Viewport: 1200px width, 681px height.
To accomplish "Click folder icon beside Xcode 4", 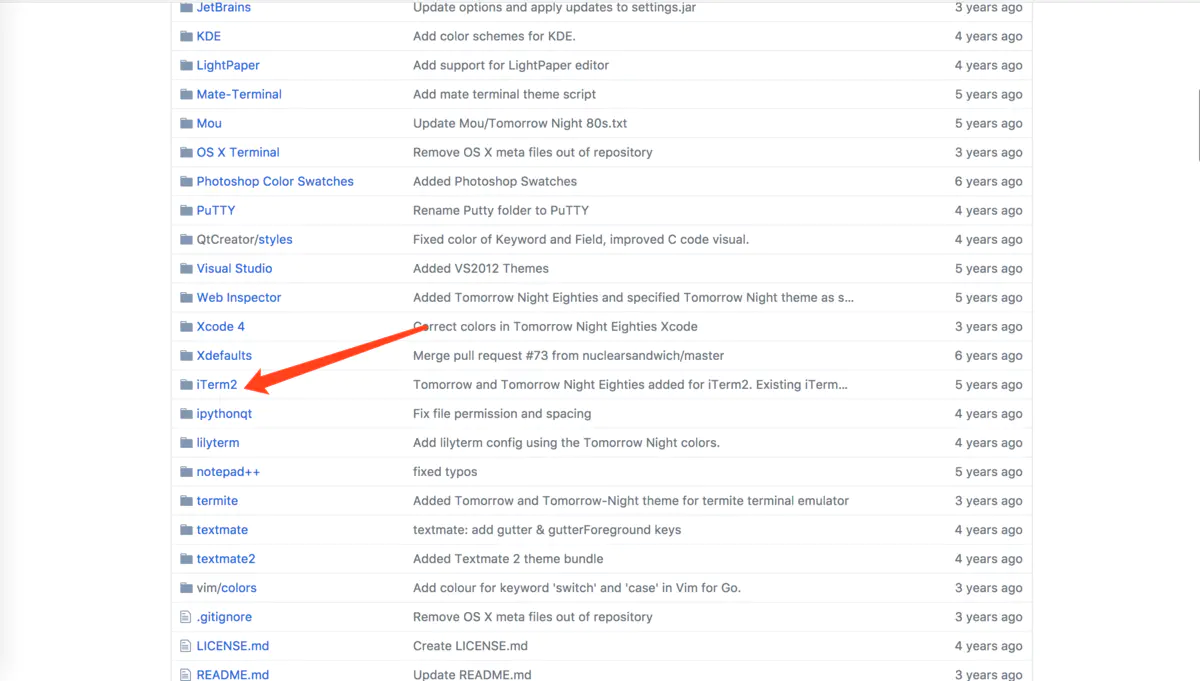I will (x=186, y=326).
